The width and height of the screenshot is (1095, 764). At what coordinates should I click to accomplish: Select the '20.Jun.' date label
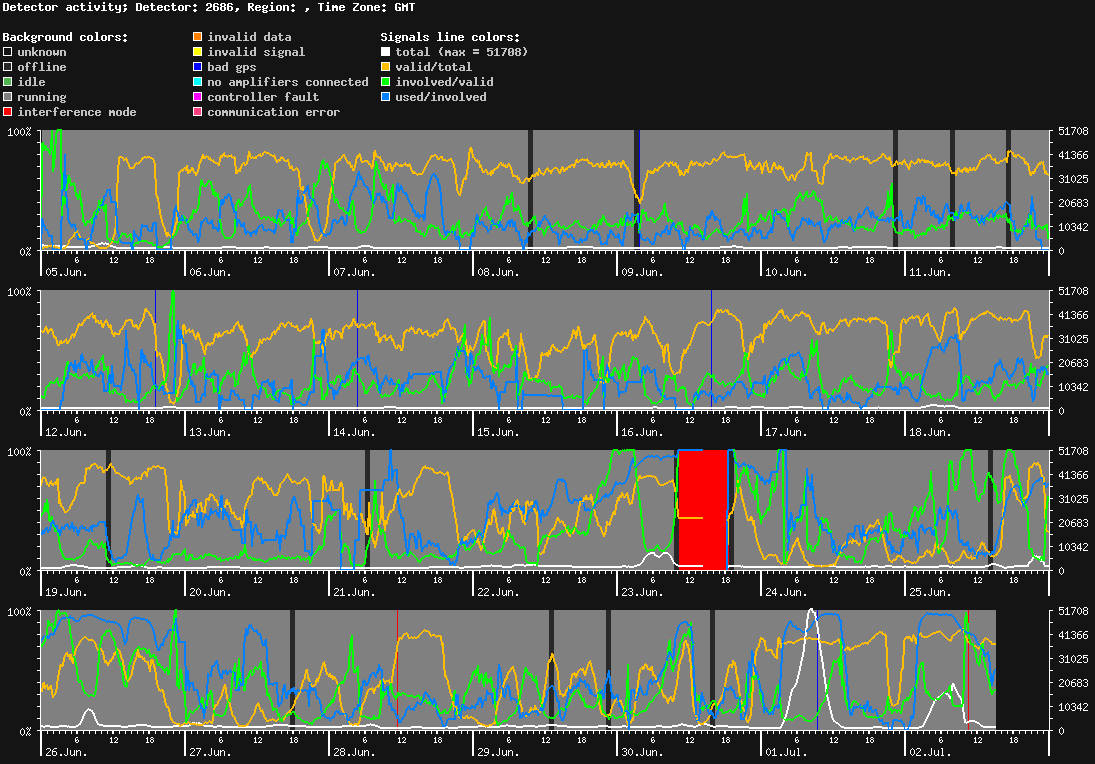[x=210, y=592]
